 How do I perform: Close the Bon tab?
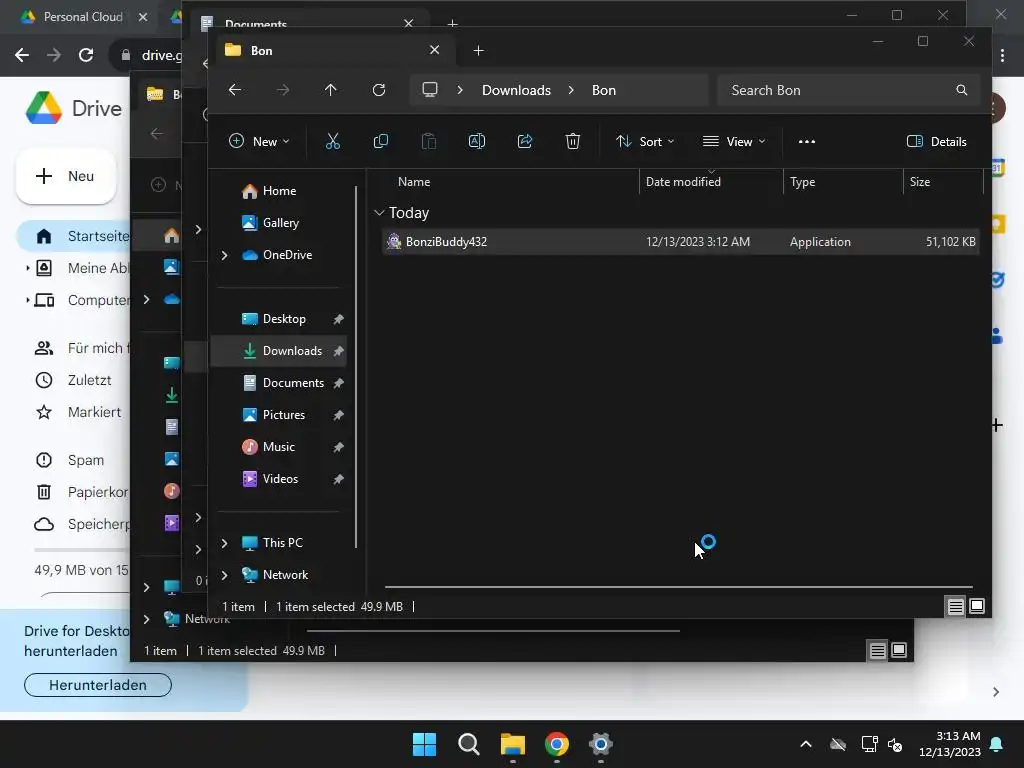(x=434, y=50)
